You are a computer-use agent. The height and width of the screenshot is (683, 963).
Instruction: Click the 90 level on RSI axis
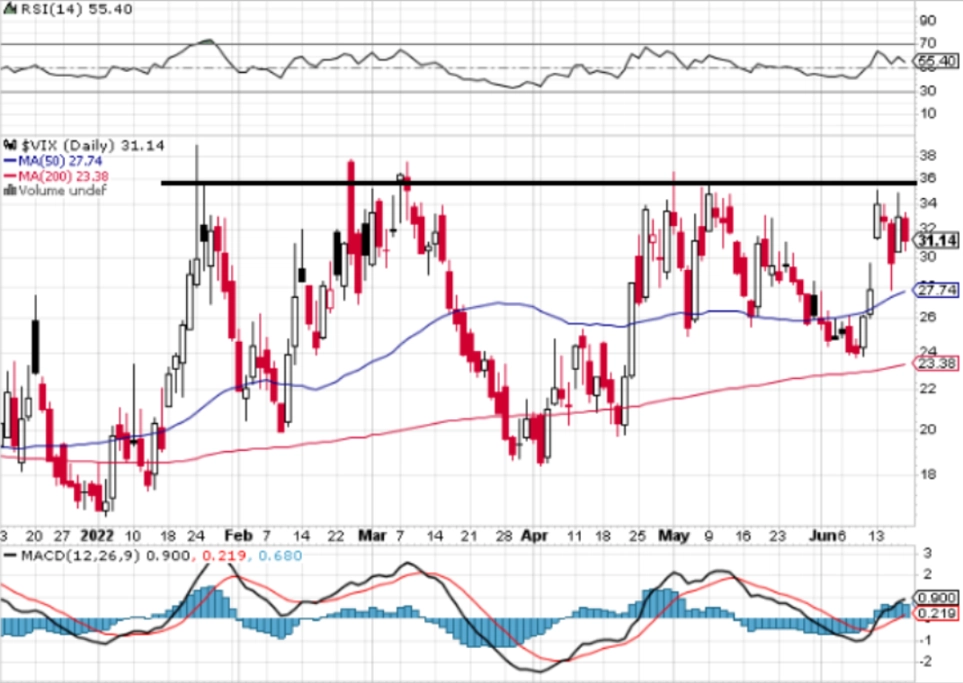click(x=928, y=20)
